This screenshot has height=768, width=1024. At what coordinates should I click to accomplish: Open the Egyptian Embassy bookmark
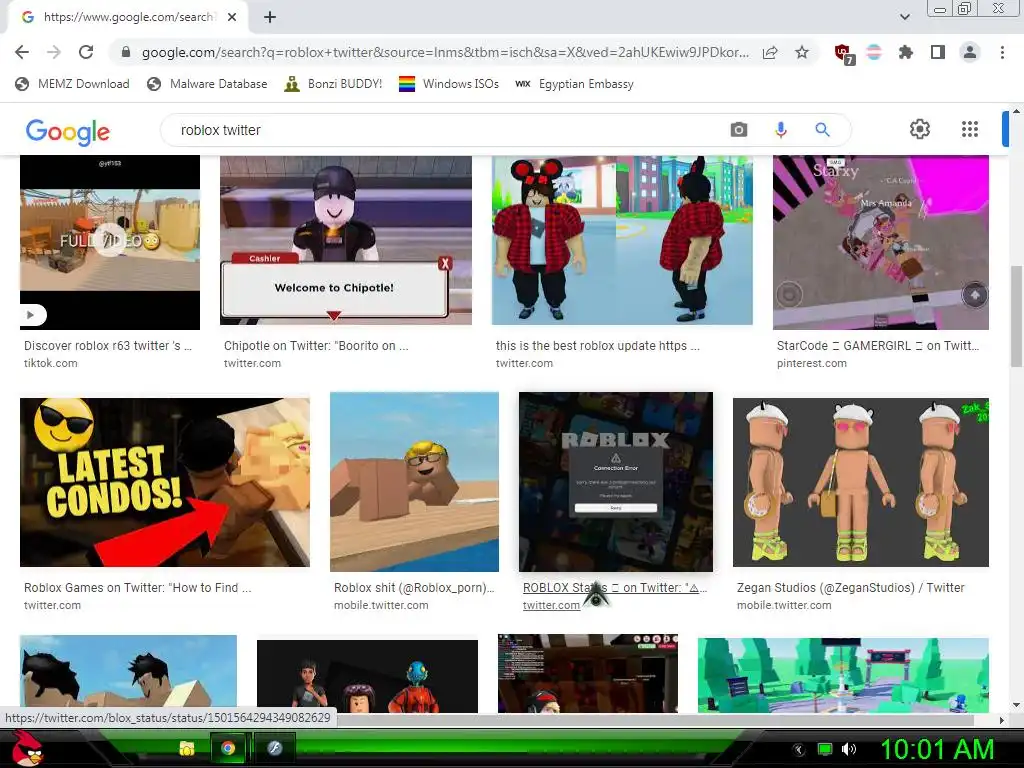click(574, 84)
